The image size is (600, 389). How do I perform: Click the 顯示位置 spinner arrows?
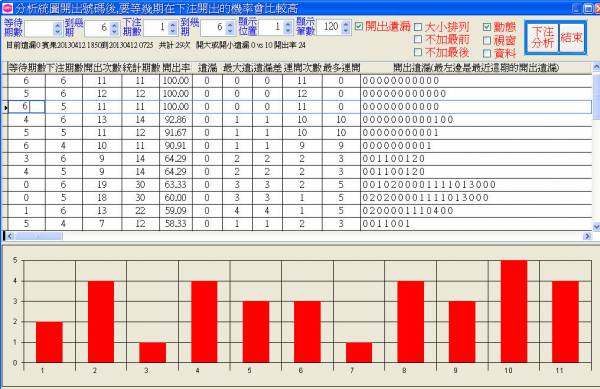(x=289, y=28)
